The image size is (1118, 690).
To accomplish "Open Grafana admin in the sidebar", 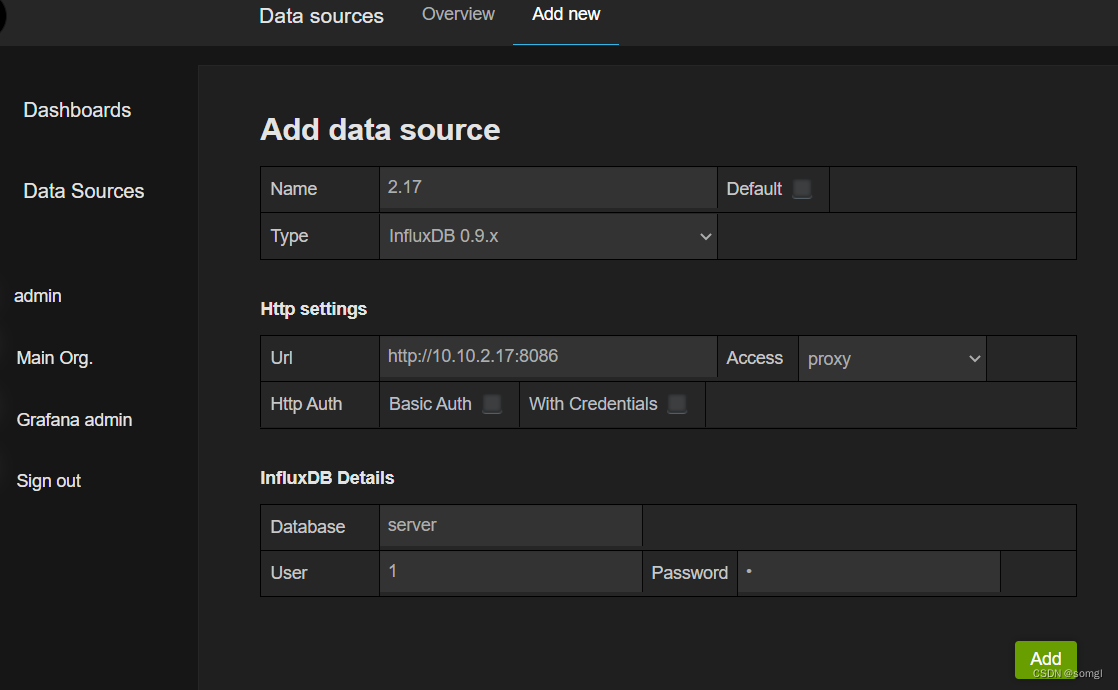I will pyautogui.click(x=74, y=420).
